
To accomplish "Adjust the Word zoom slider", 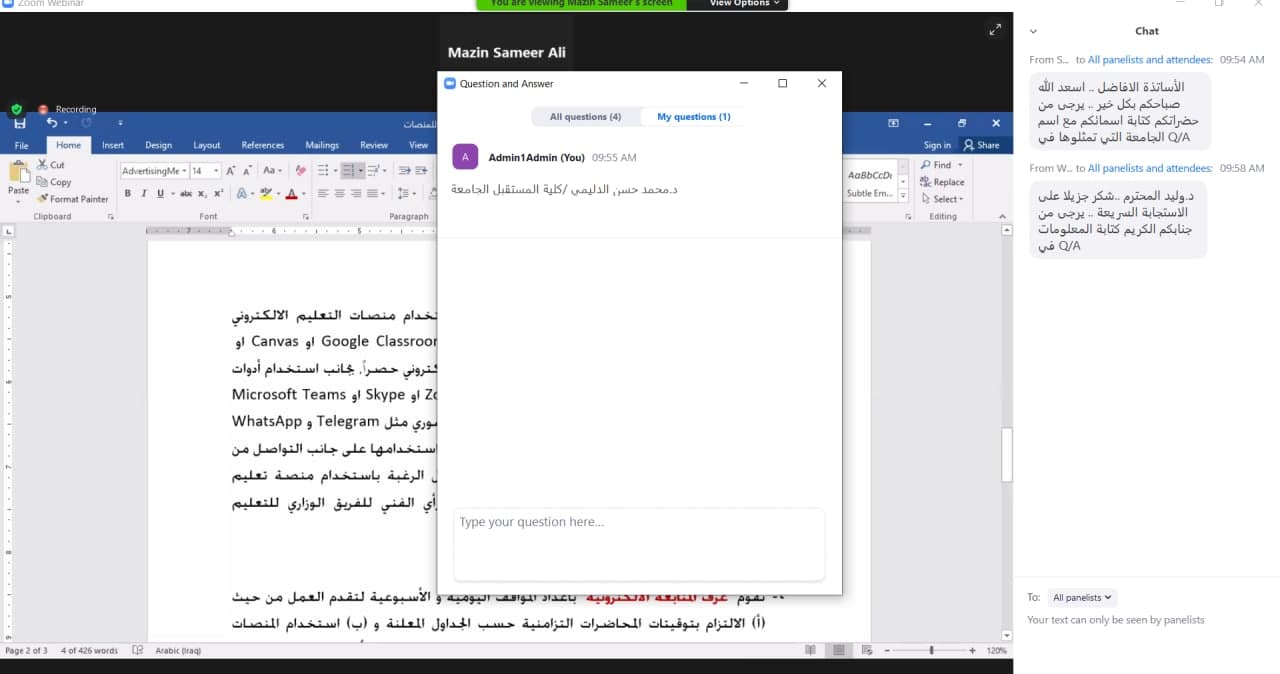I will [931, 650].
